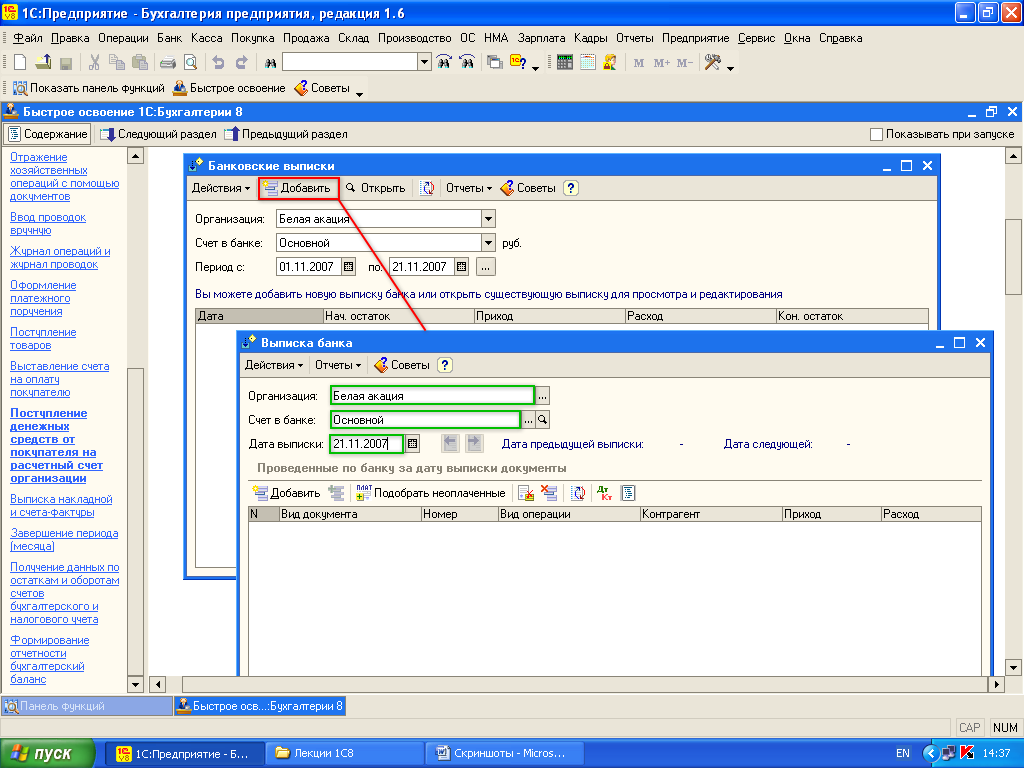The image size is (1024, 768).
Task: Open calendar for period end date 21.11.2007
Action: (462, 266)
